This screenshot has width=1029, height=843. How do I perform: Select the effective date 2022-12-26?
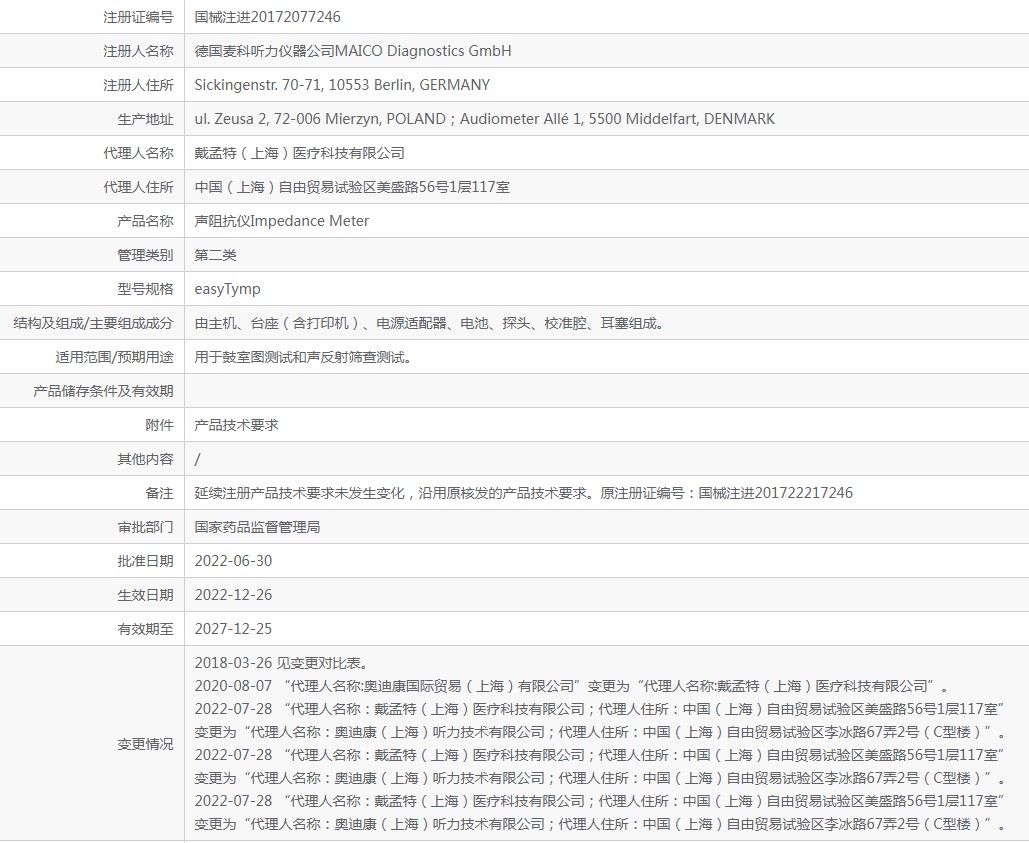233,595
